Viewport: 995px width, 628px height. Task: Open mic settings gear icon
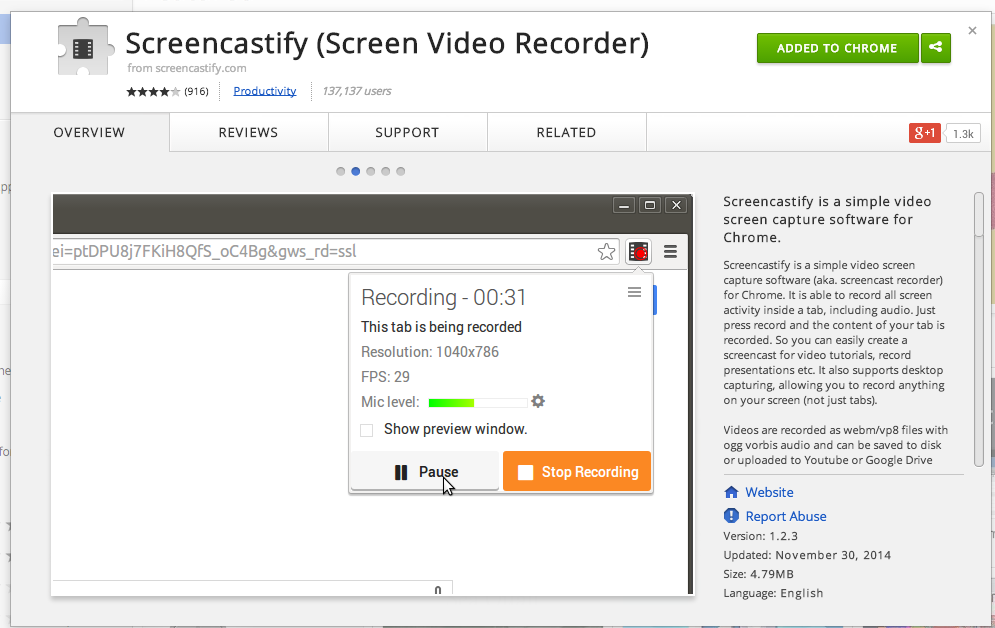[x=538, y=401]
